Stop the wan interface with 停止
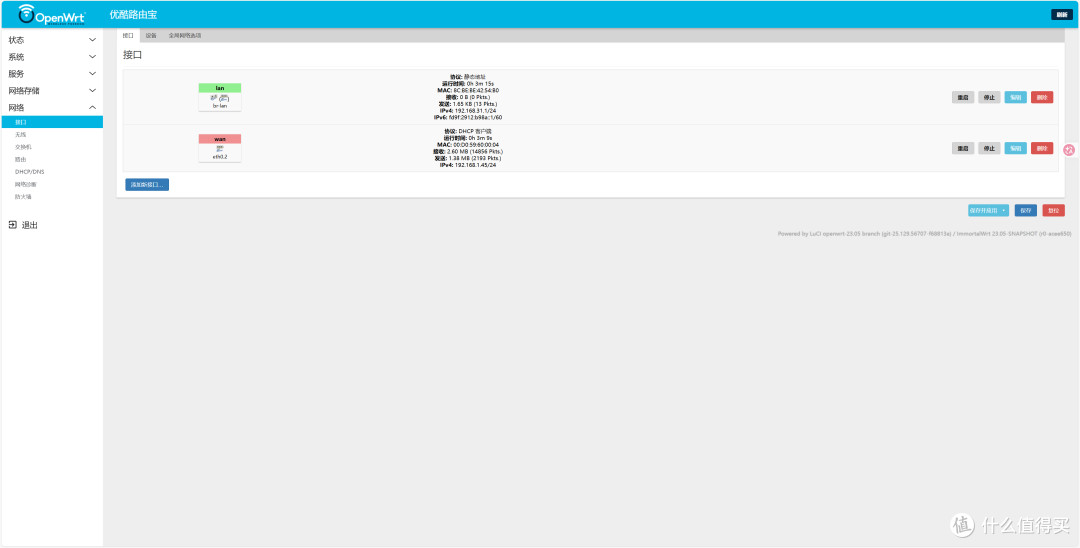This screenshot has height=548, width=1080. [x=989, y=148]
